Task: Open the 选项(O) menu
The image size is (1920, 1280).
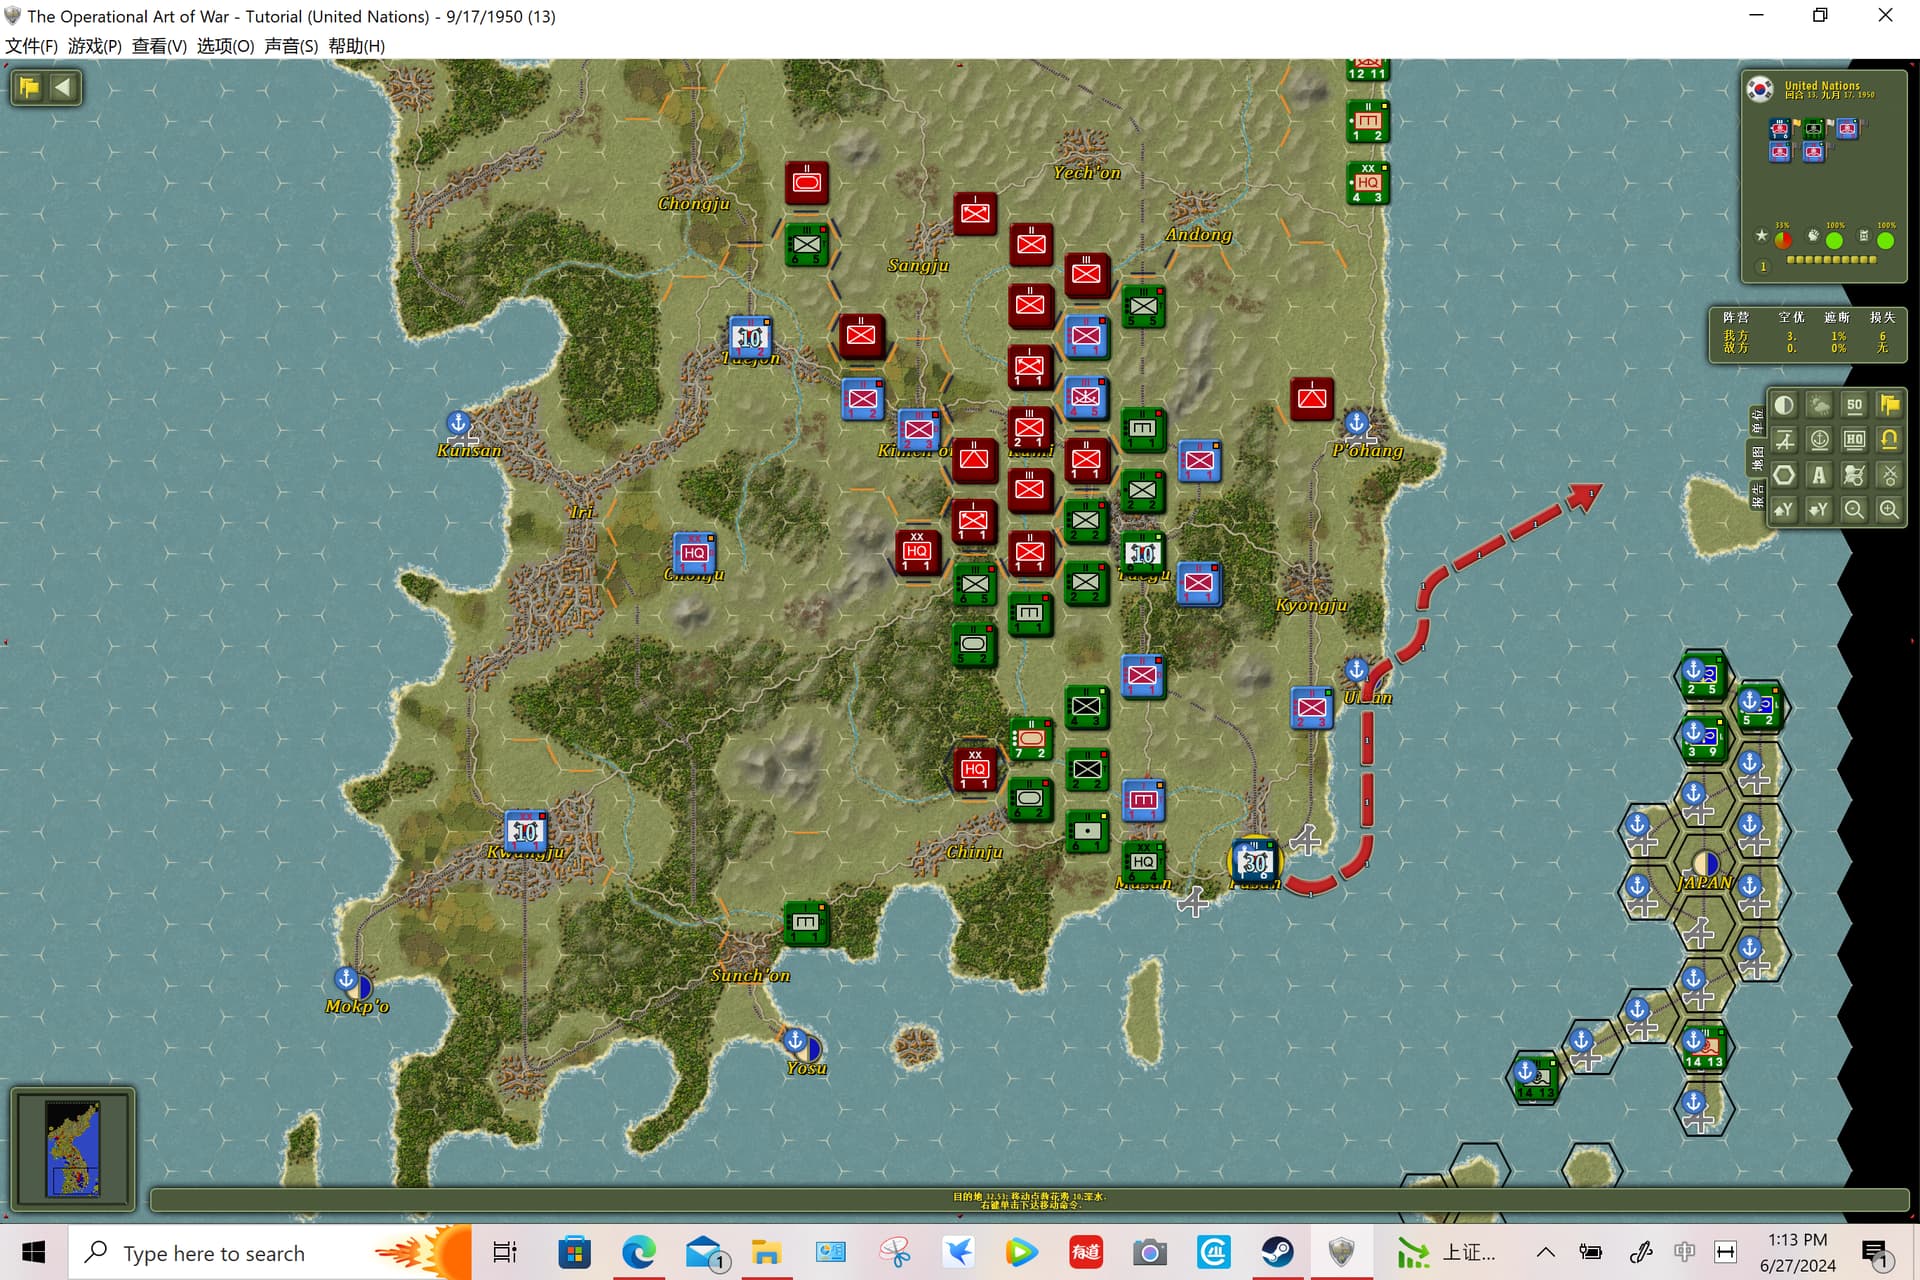Action: pos(225,46)
